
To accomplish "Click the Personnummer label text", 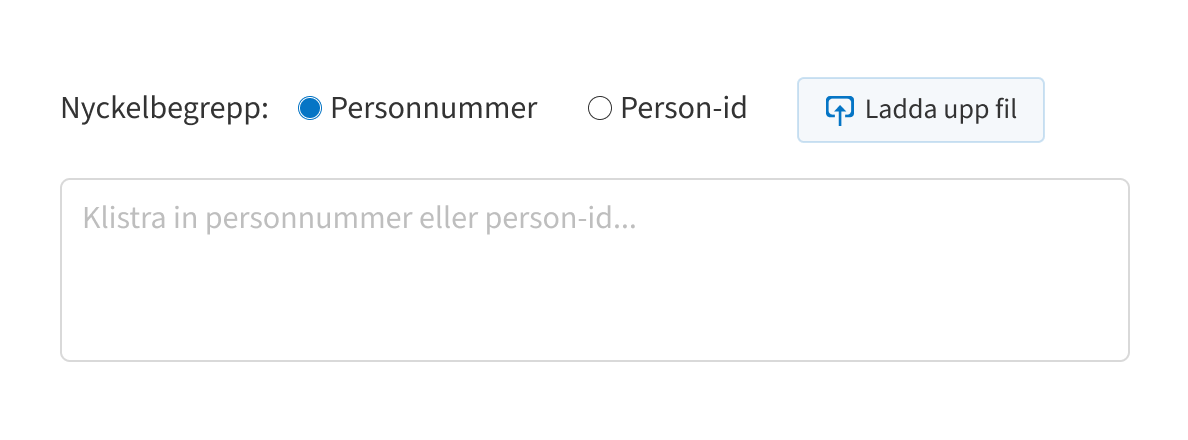I will click(434, 108).
